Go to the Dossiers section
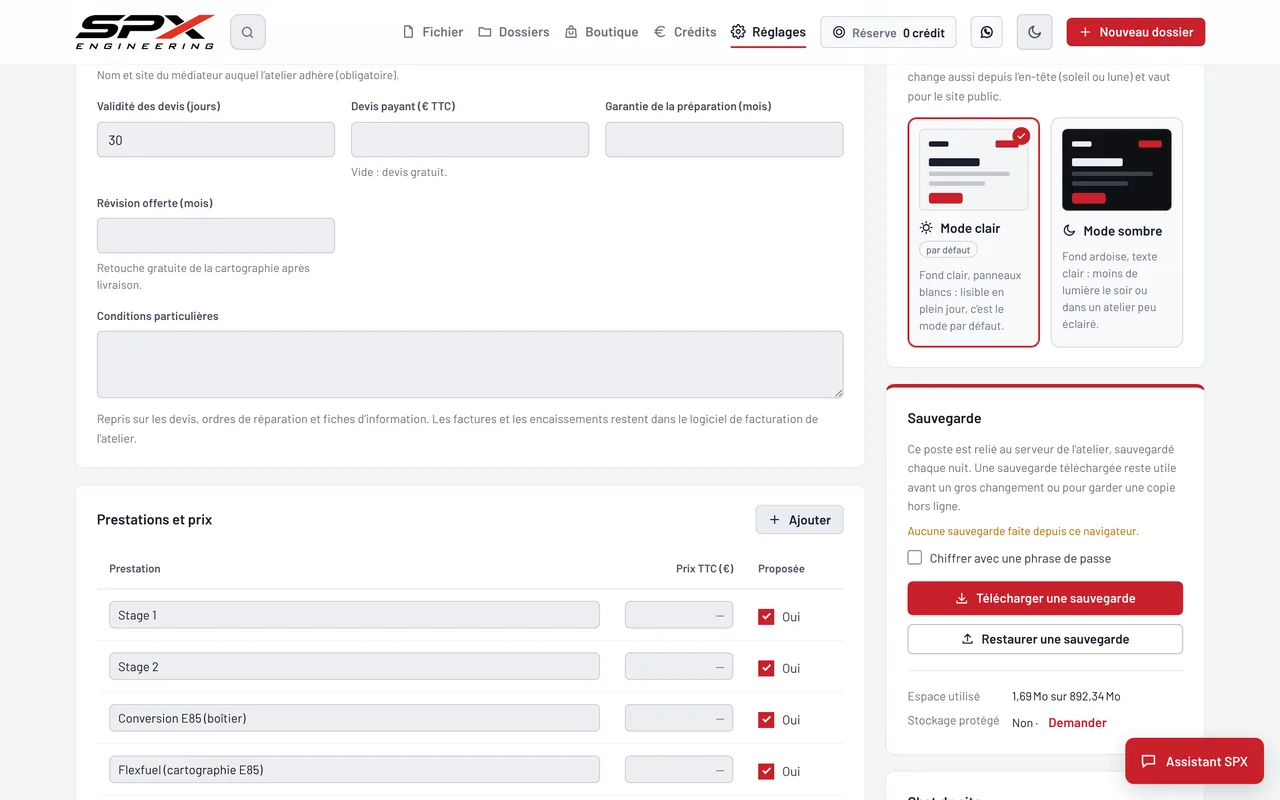This screenshot has height=800, width=1280. click(x=514, y=32)
